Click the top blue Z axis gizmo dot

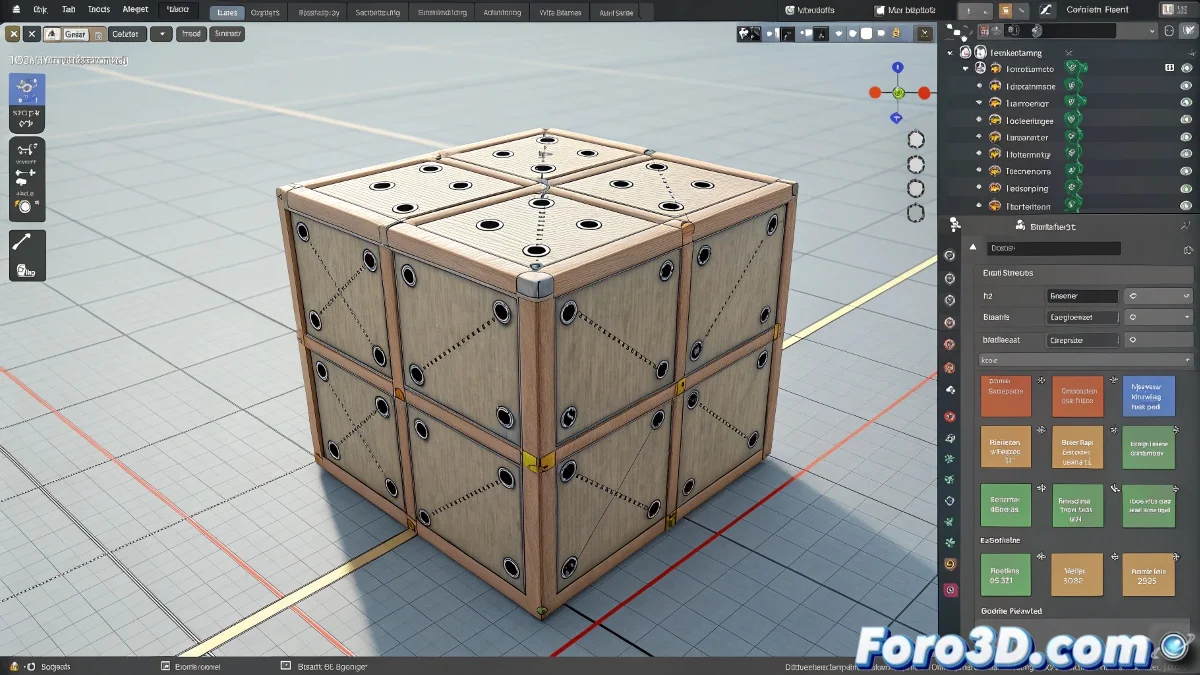point(897,68)
